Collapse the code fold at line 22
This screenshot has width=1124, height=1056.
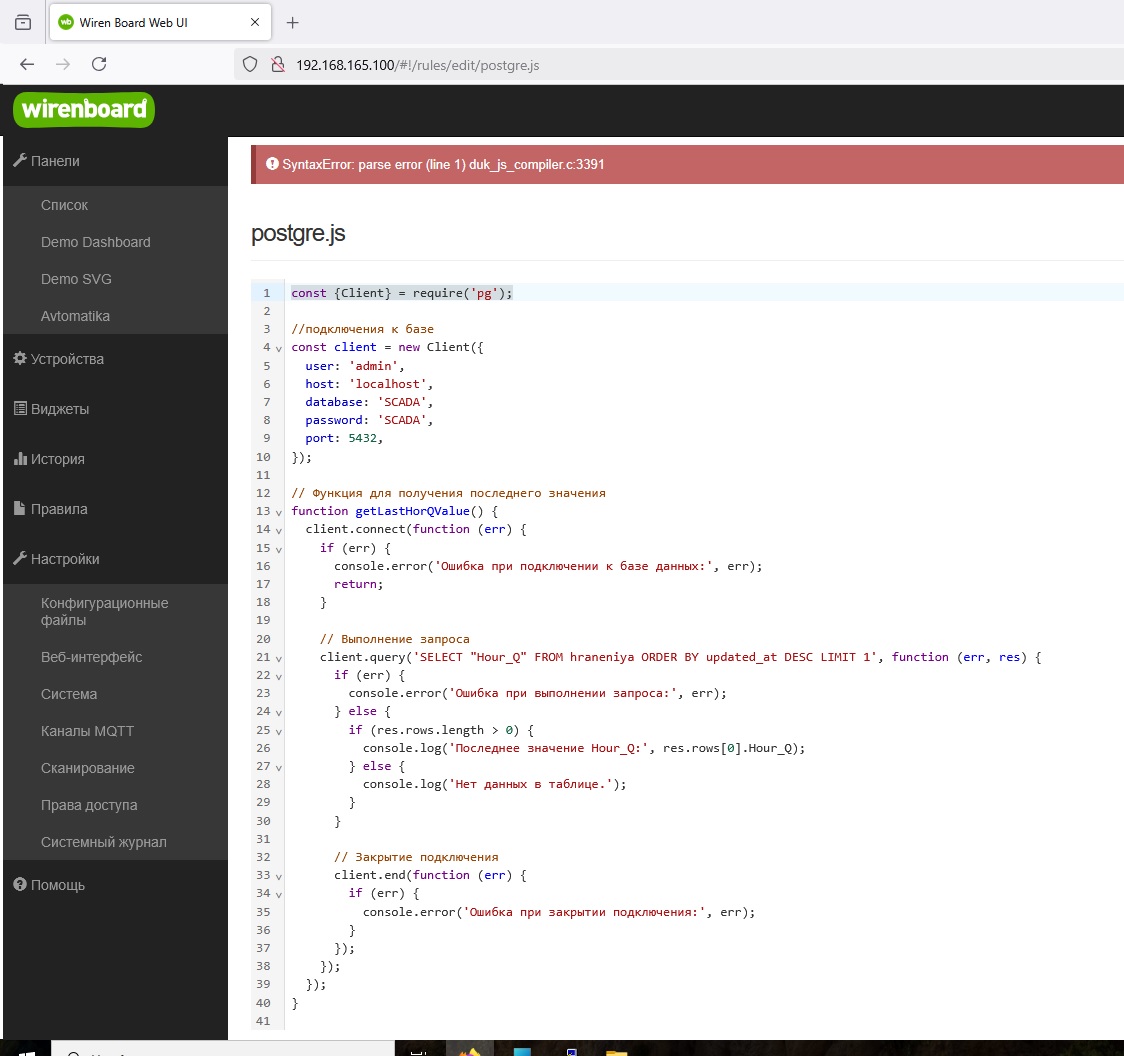click(279, 677)
